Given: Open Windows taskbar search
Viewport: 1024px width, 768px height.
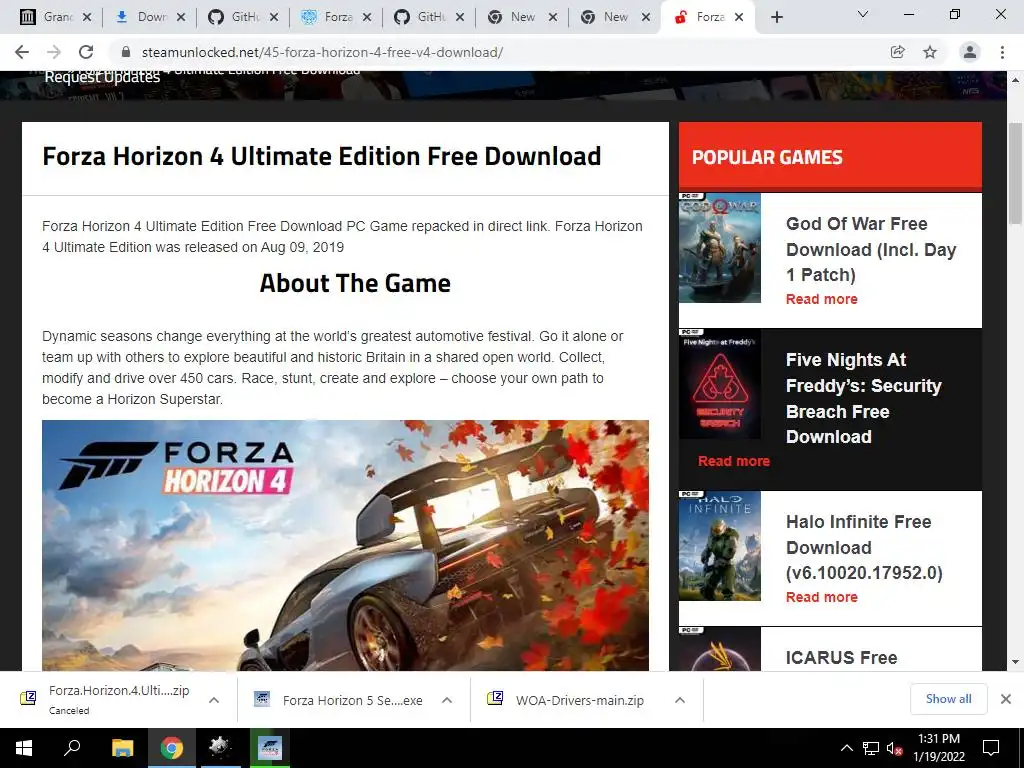Looking at the screenshot, I should pyautogui.click(x=72, y=748).
